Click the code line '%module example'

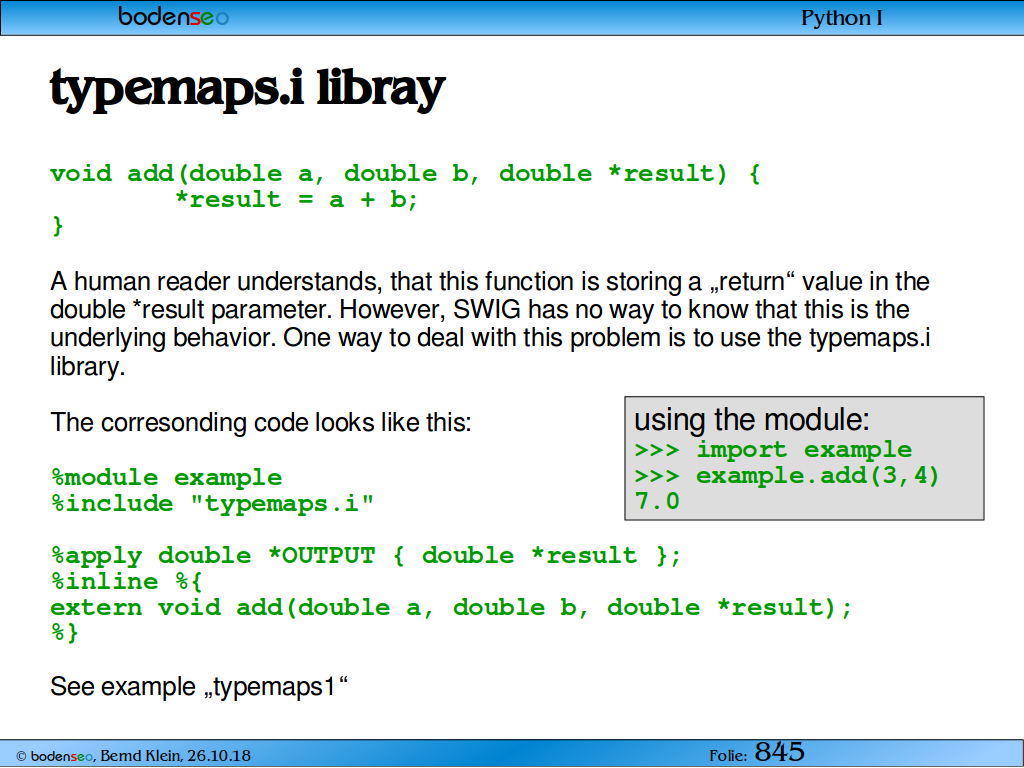tap(167, 477)
